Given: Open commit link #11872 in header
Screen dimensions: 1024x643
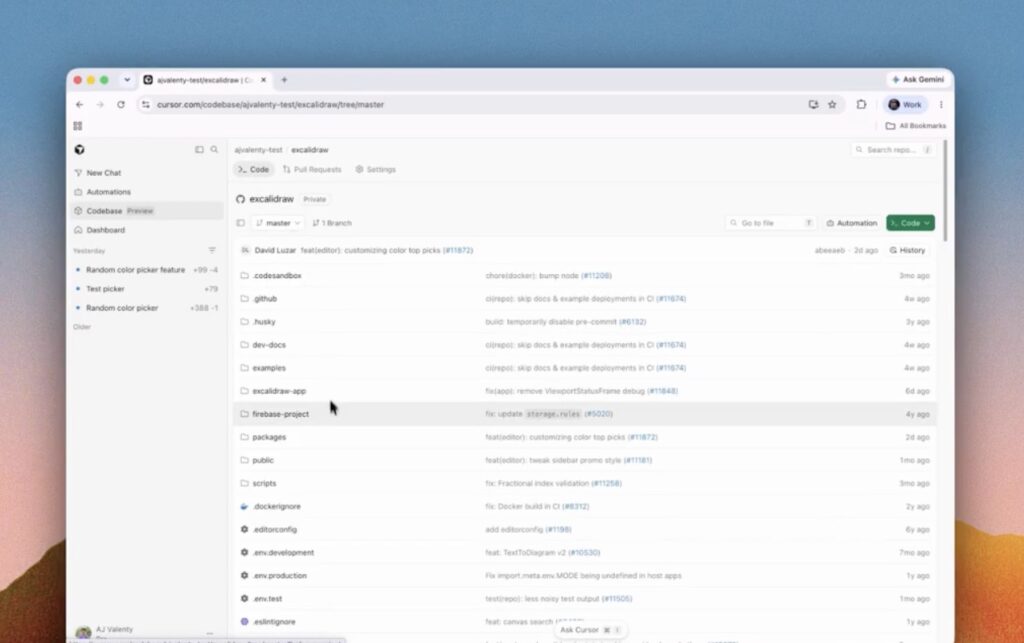Looking at the screenshot, I should coord(458,250).
